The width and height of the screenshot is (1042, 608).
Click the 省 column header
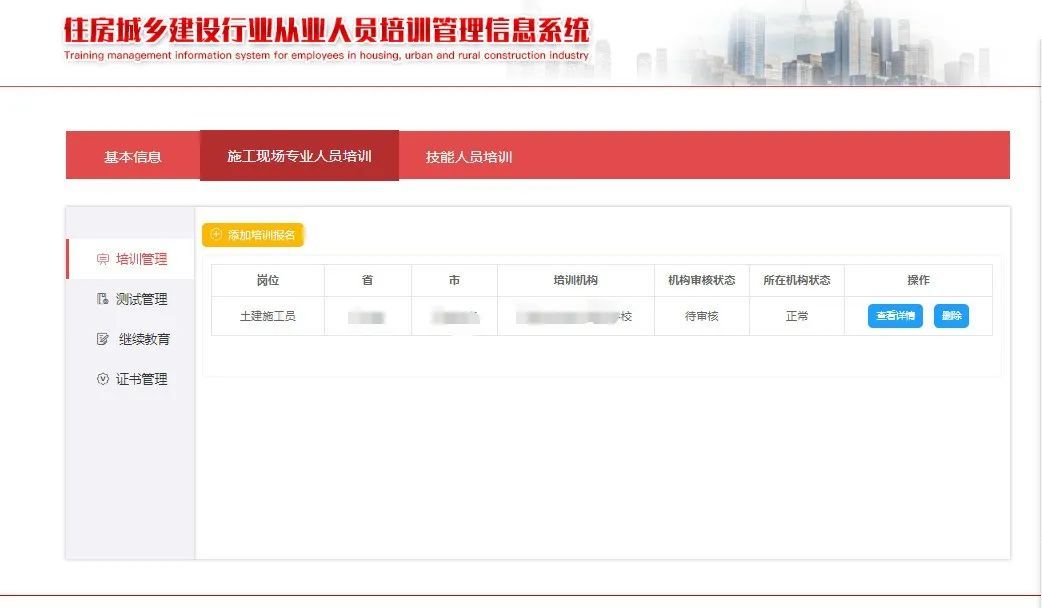point(367,281)
